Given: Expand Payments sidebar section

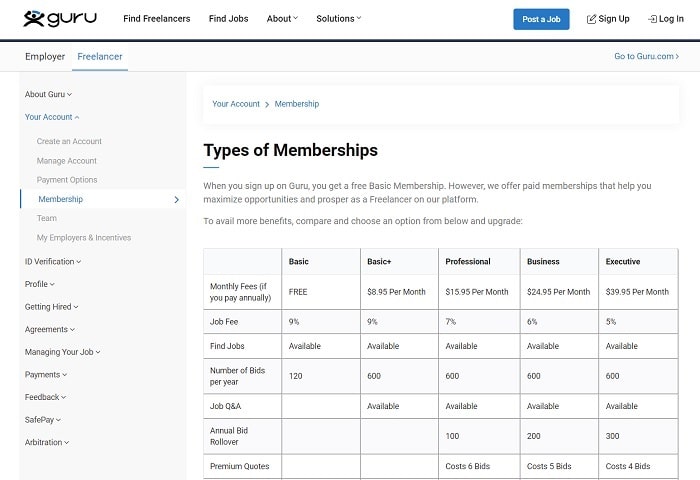Looking at the screenshot, I should click(x=46, y=375).
